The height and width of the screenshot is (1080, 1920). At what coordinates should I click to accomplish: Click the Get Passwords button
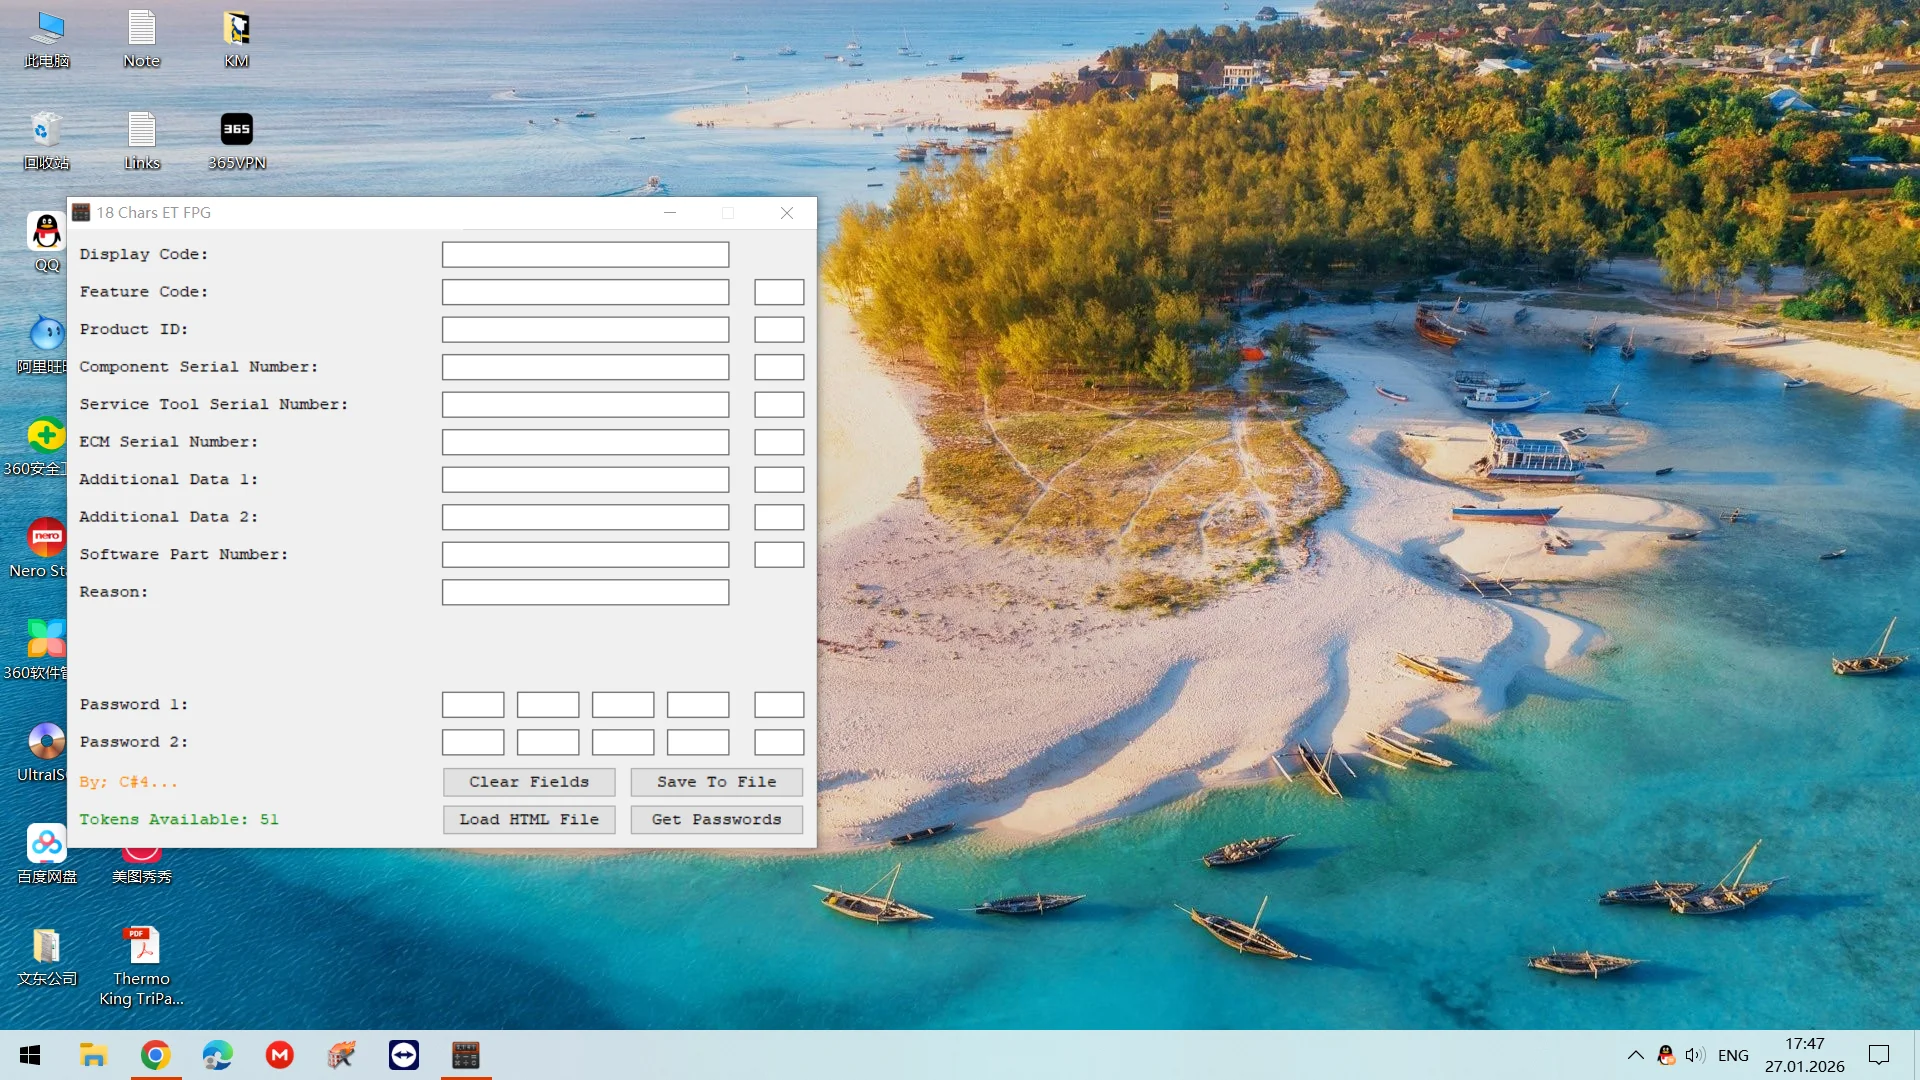[717, 820]
